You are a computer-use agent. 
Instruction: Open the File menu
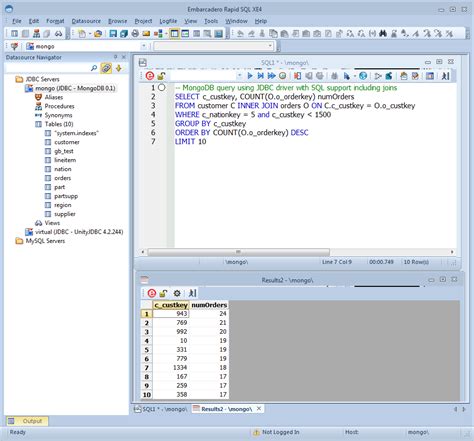pos(17,21)
